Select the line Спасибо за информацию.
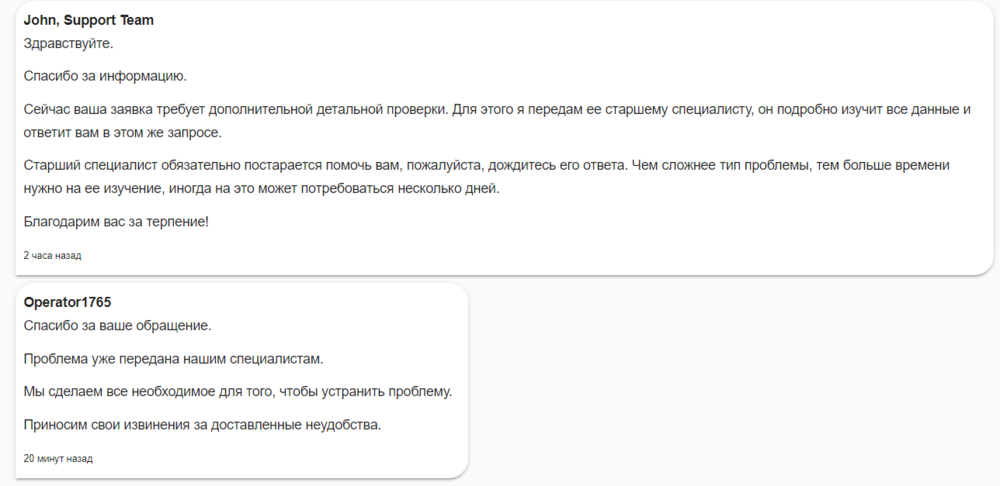1000x486 pixels. point(104,76)
